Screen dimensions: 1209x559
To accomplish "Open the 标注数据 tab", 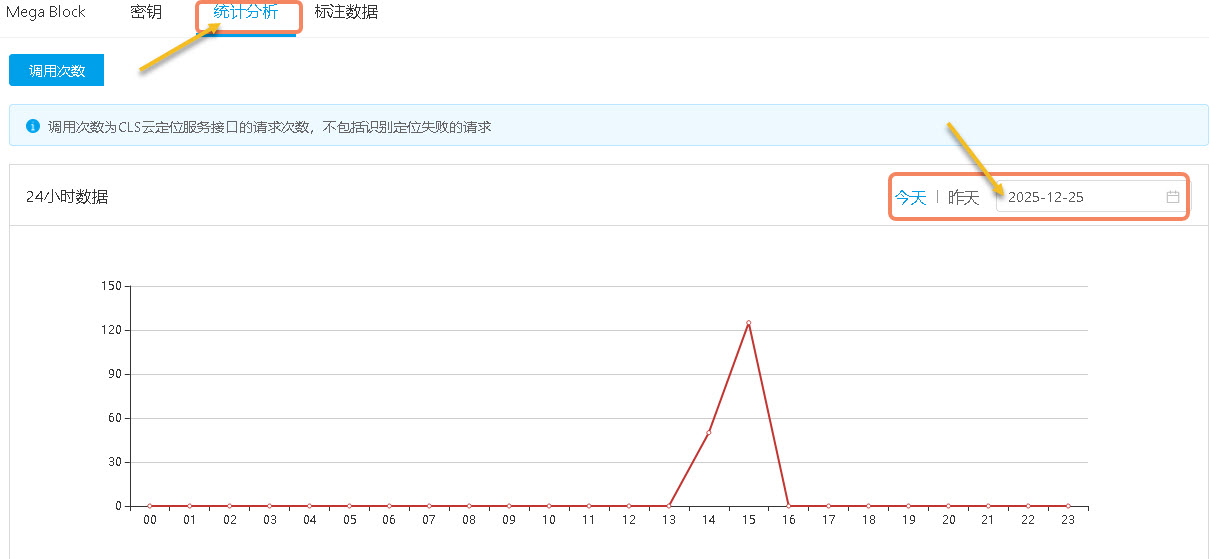I will coord(346,13).
